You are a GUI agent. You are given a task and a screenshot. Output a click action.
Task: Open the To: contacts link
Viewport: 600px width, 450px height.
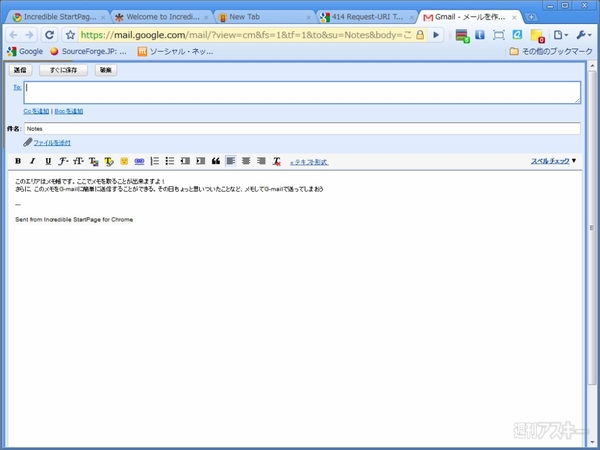[17, 87]
